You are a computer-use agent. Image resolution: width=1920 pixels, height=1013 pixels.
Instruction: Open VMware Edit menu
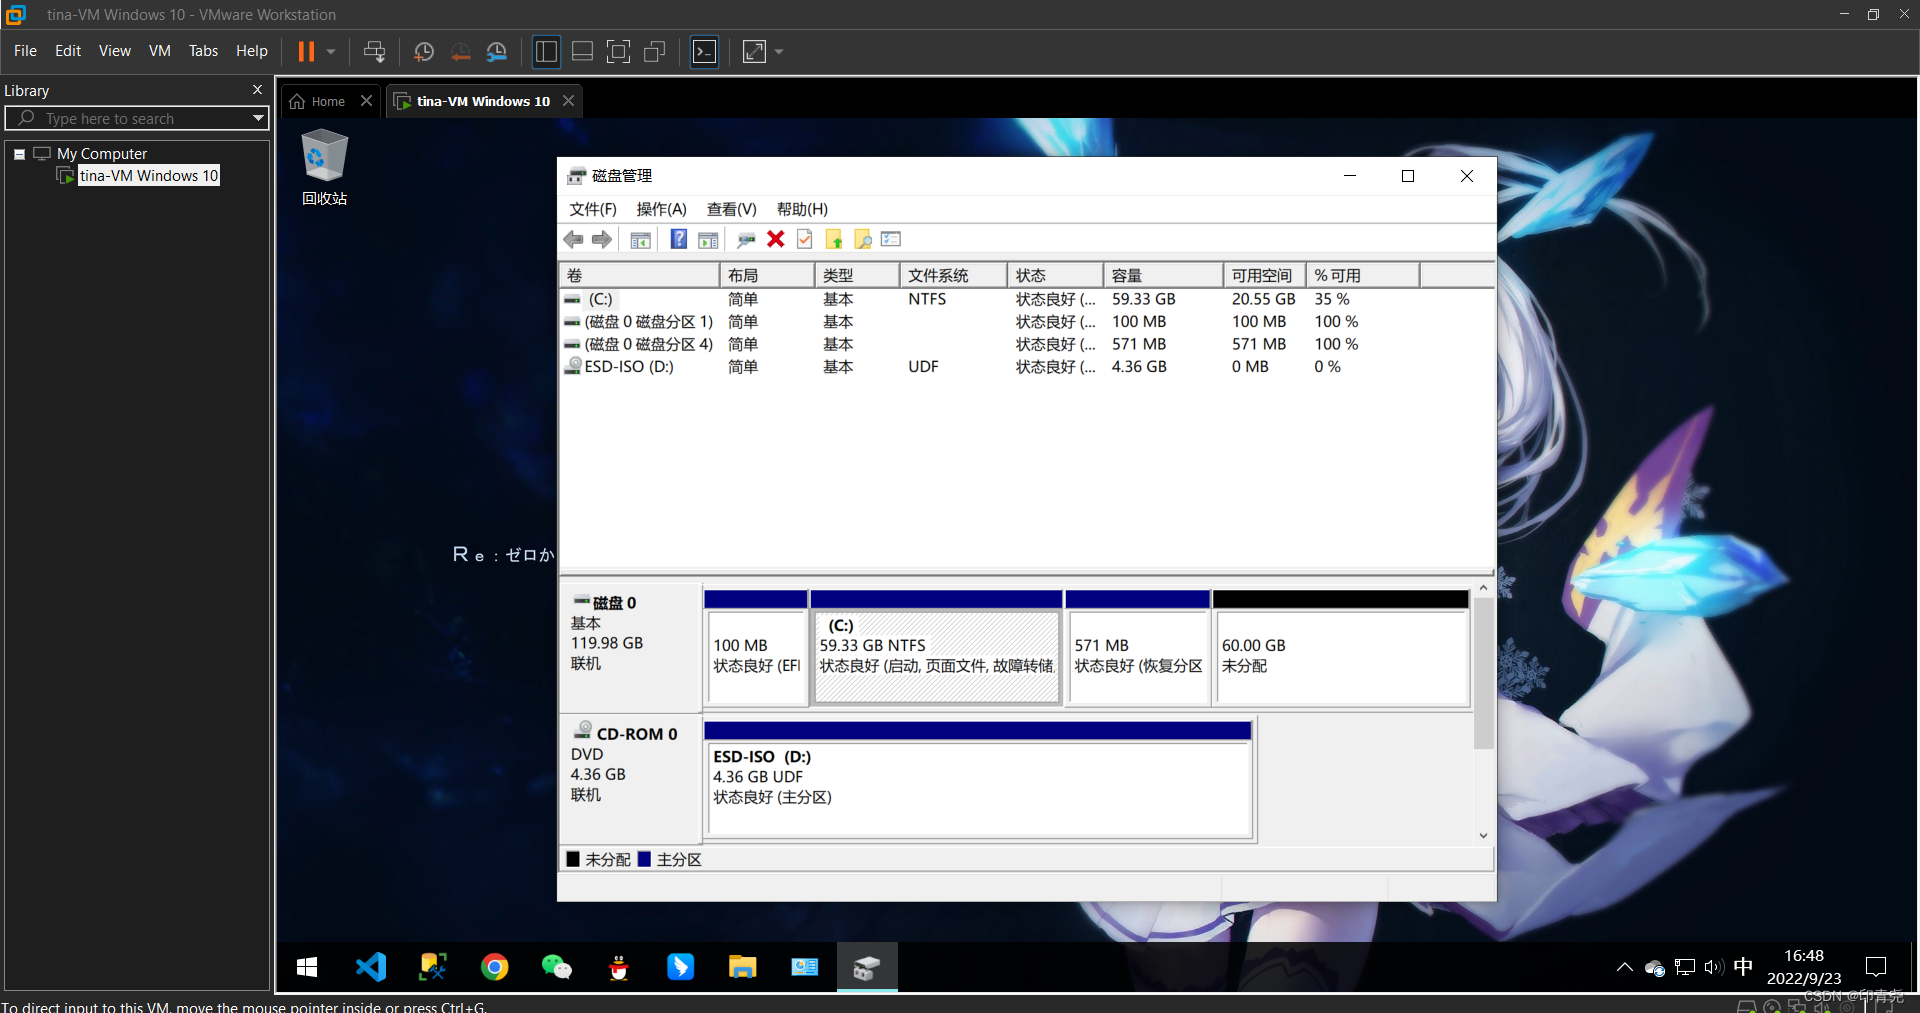pos(68,50)
